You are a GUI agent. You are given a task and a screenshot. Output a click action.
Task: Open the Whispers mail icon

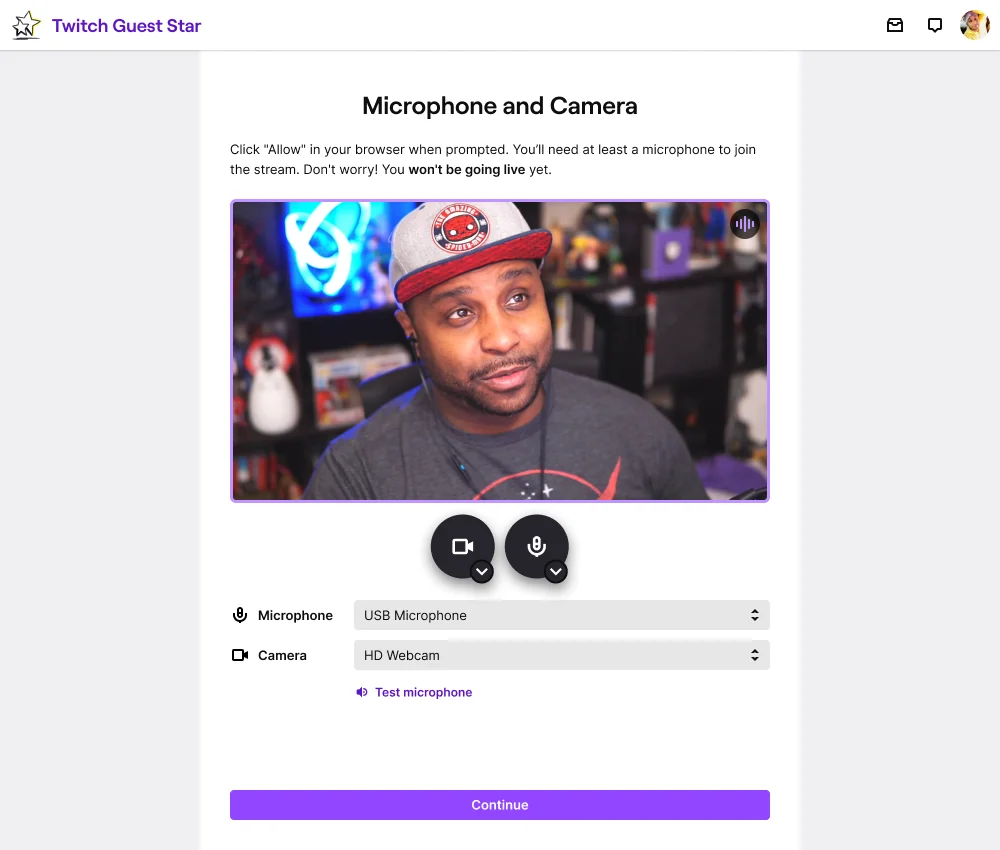895,25
